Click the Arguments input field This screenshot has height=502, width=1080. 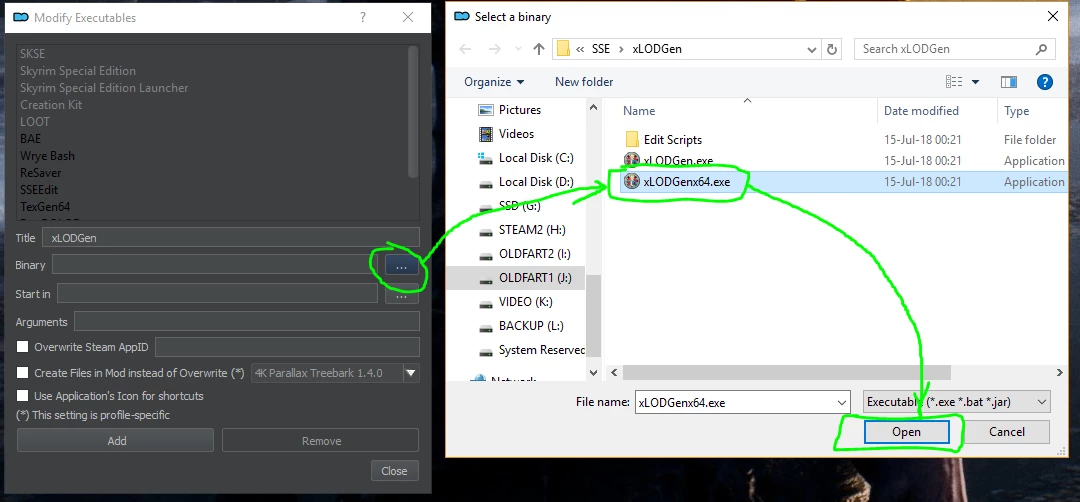click(x=247, y=322)
